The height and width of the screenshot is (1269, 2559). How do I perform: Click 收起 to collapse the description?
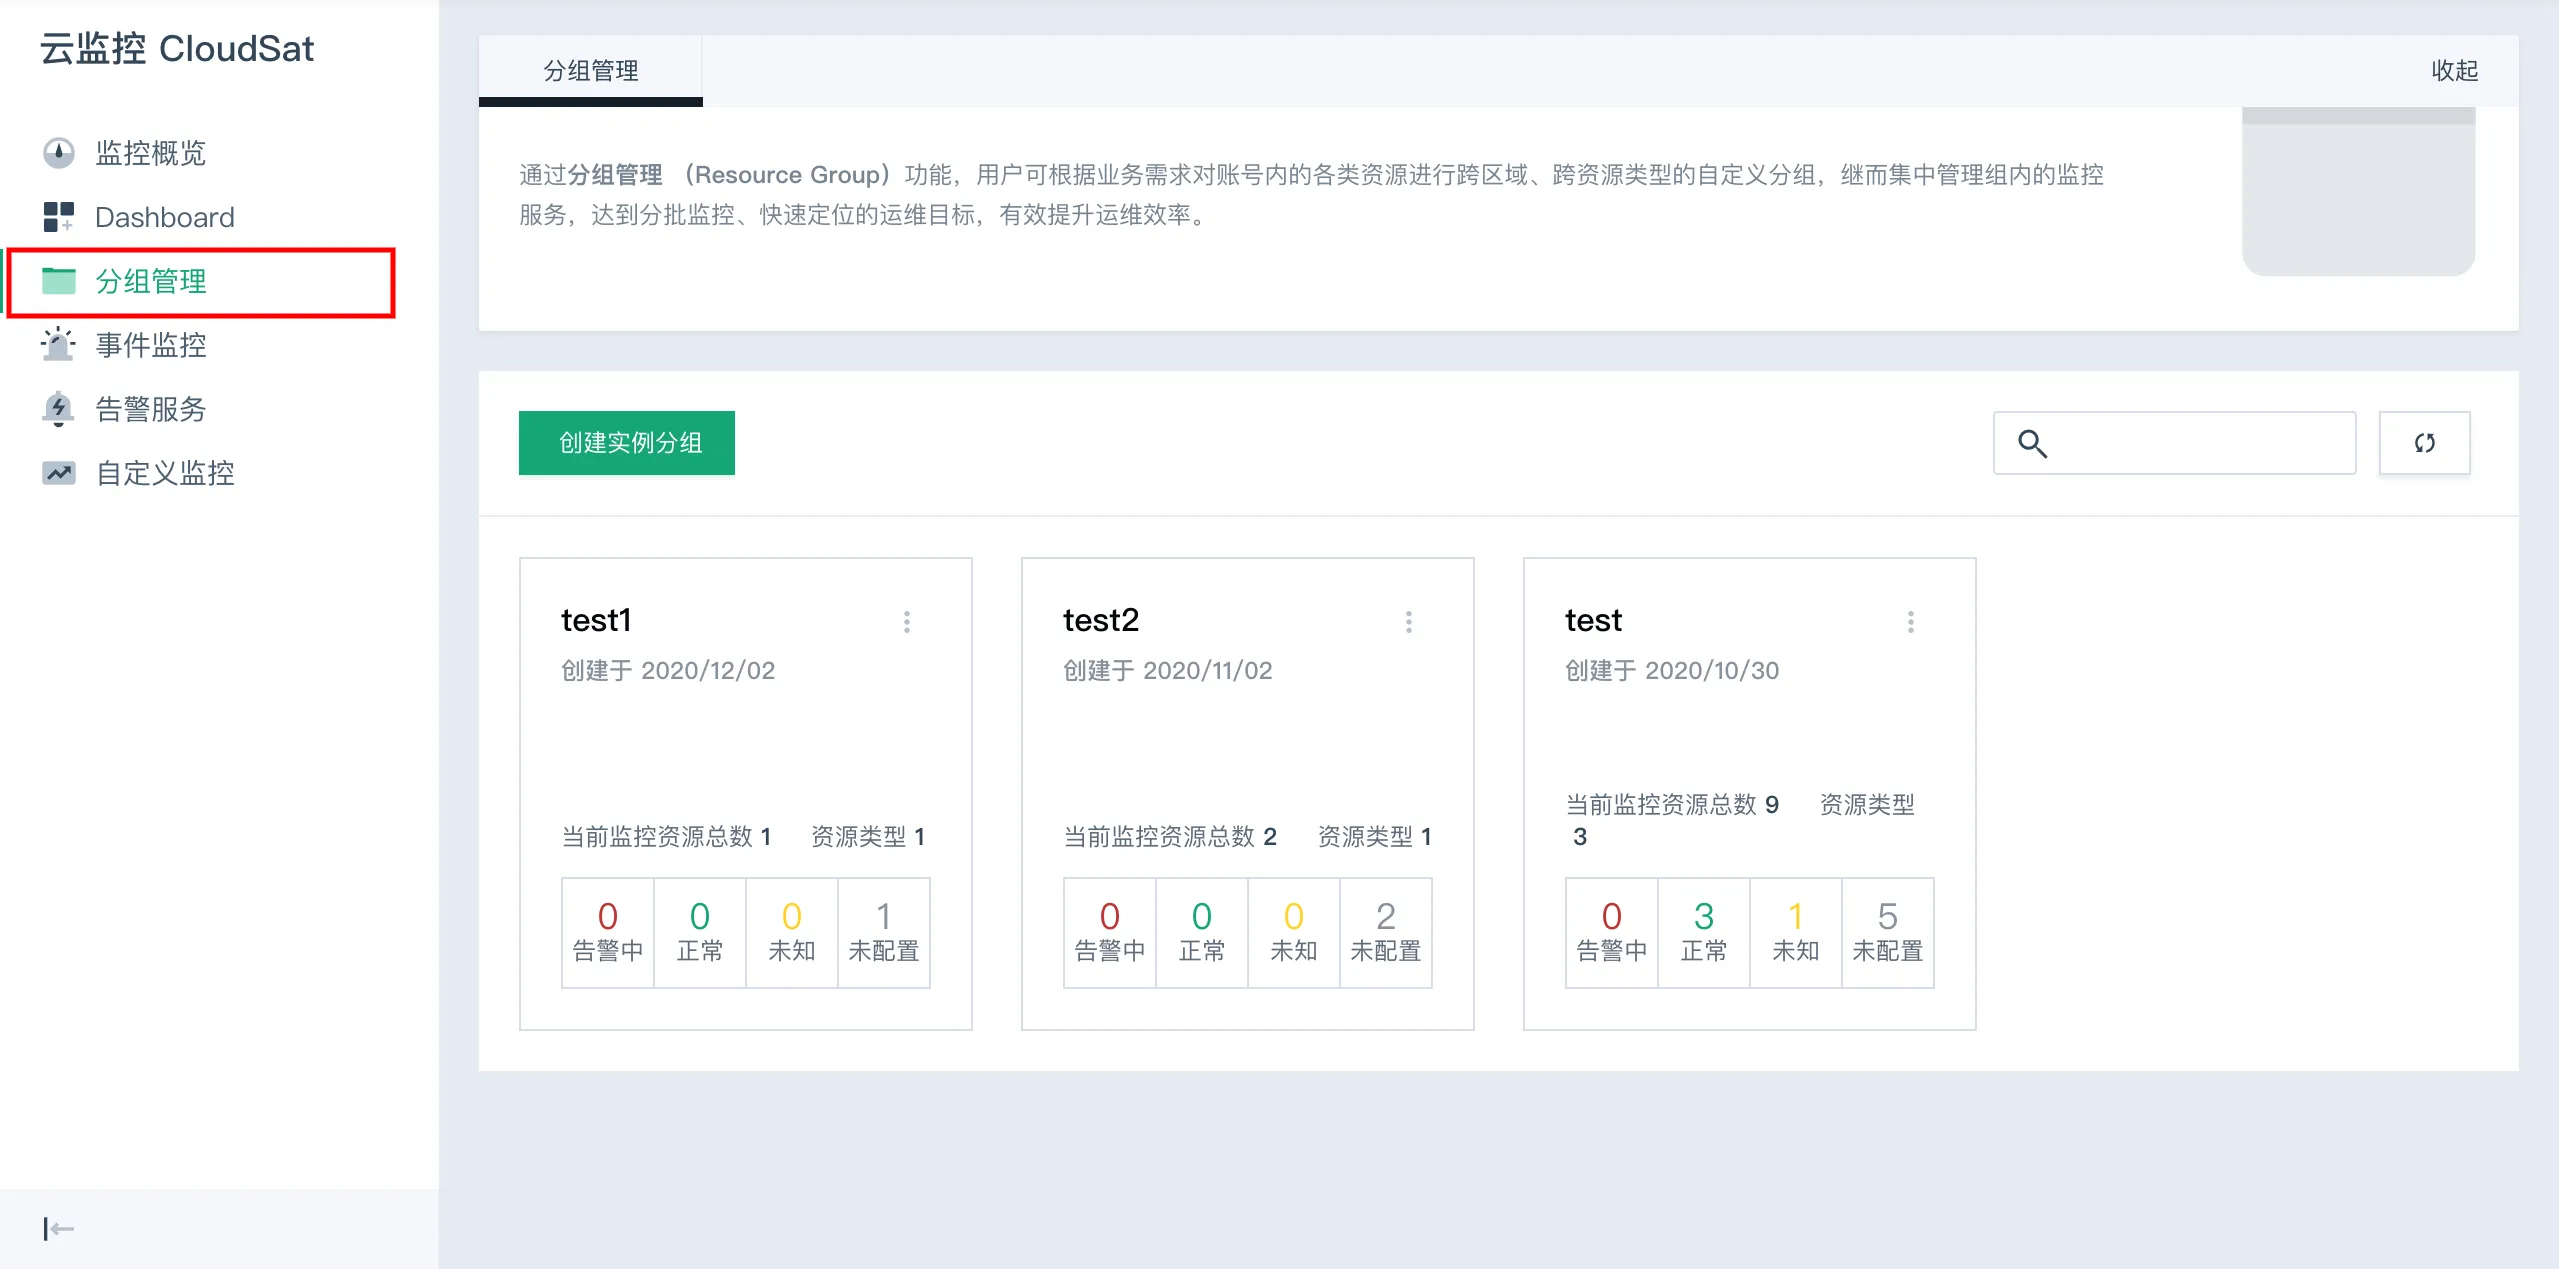[2454, 71]
